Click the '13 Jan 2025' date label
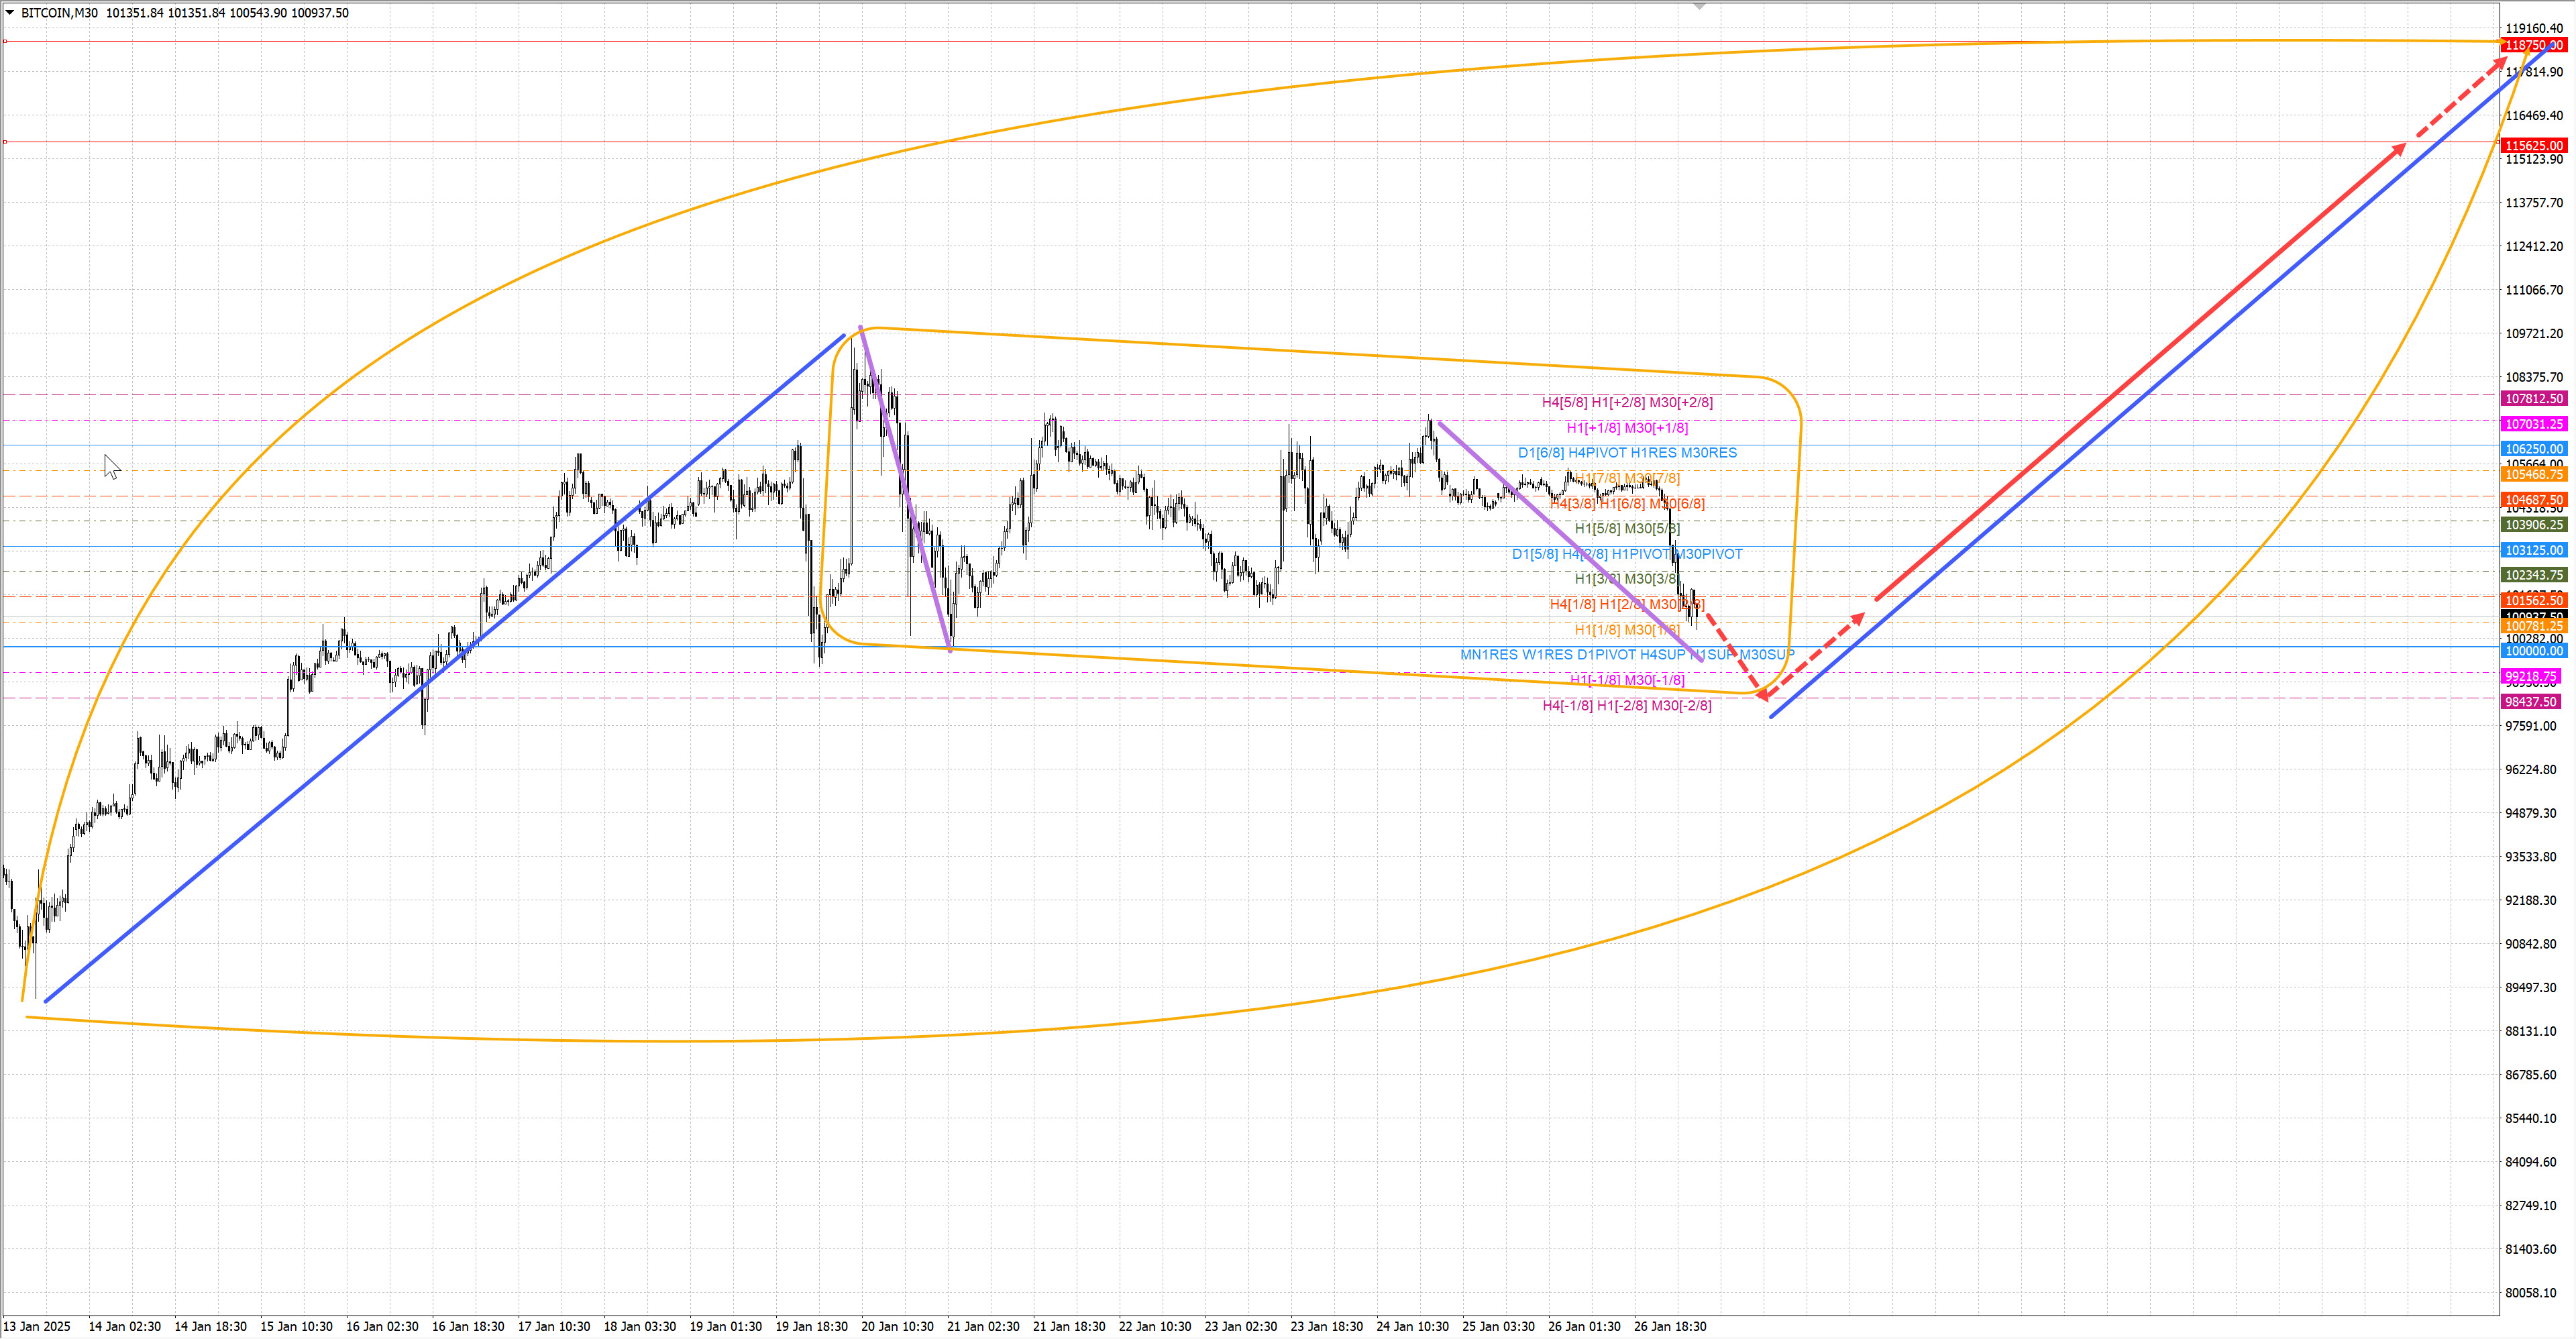 point(37,1326)
